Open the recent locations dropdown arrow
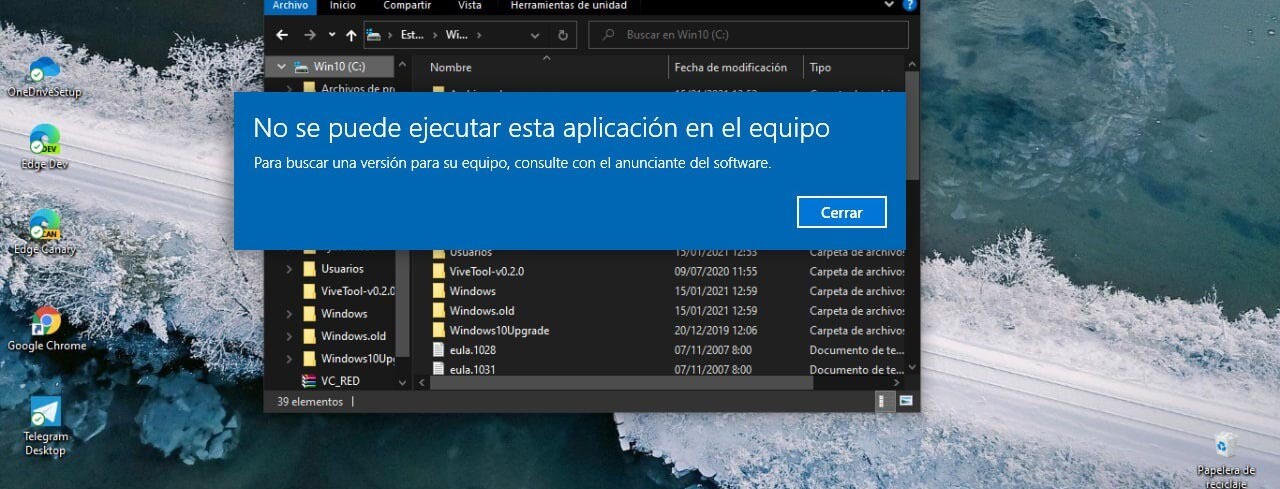This screenshot has height=489, width=1280. [x=332, y=35]
